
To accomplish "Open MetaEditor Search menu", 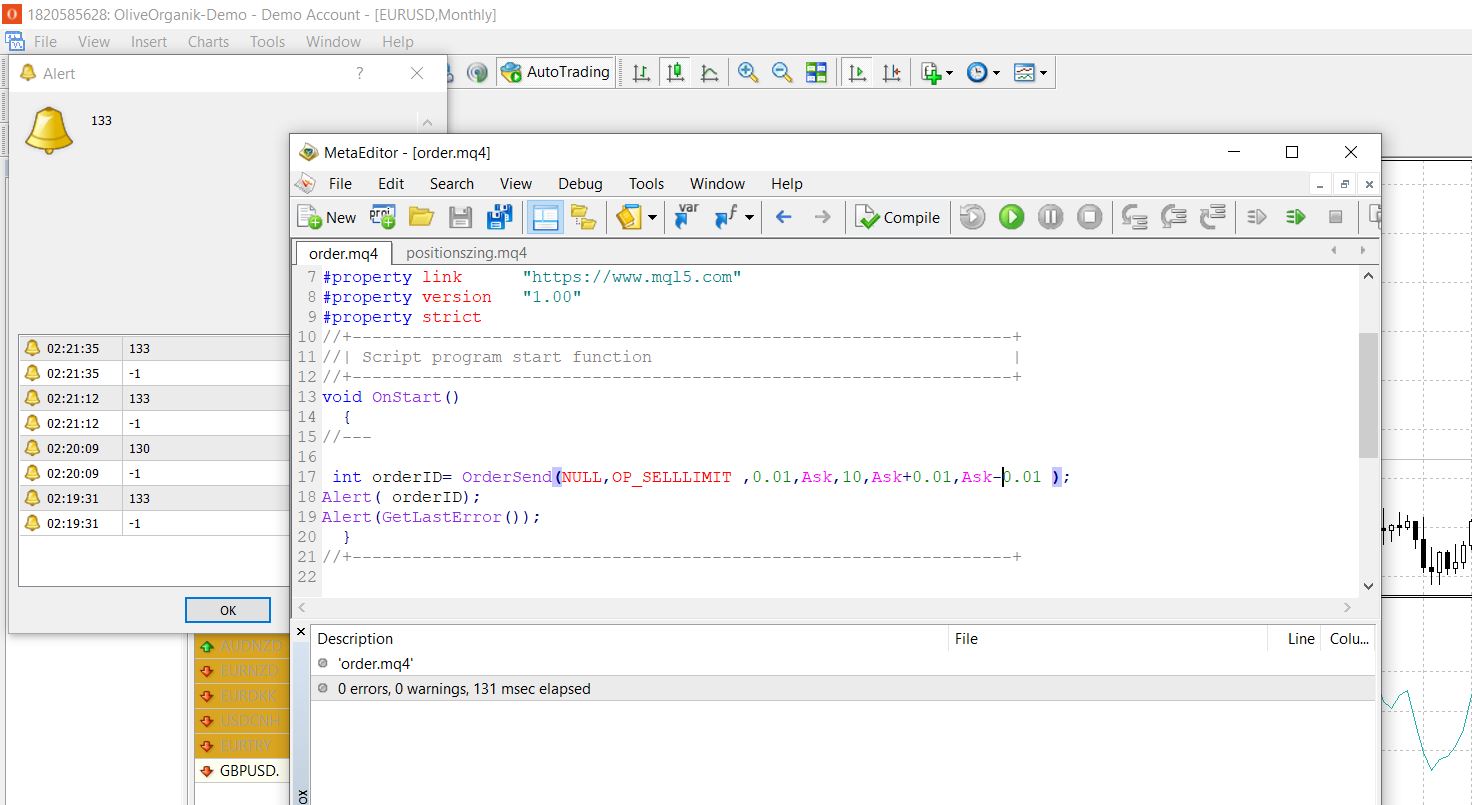I will pos(452,183).
